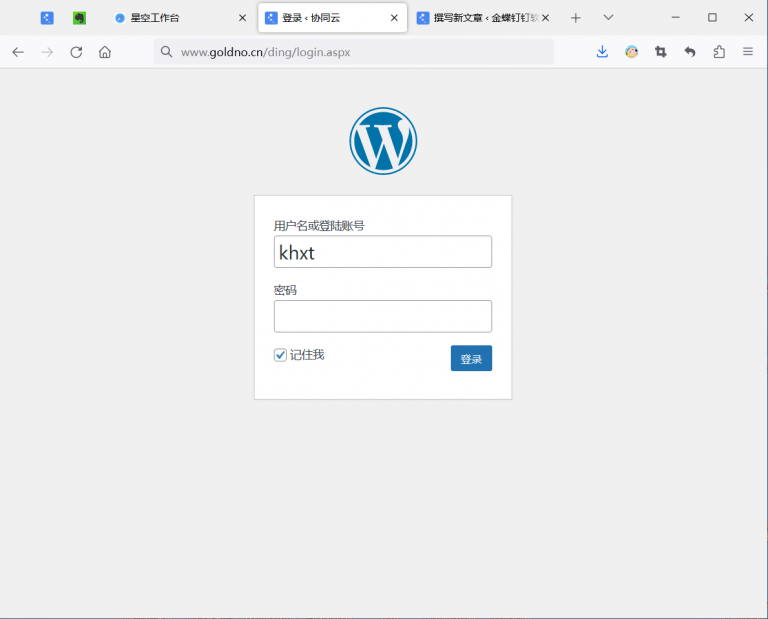Select the pinned Evernote green tab
The height and width of the screenshot is (619, 768).
[x=79, y=18]
